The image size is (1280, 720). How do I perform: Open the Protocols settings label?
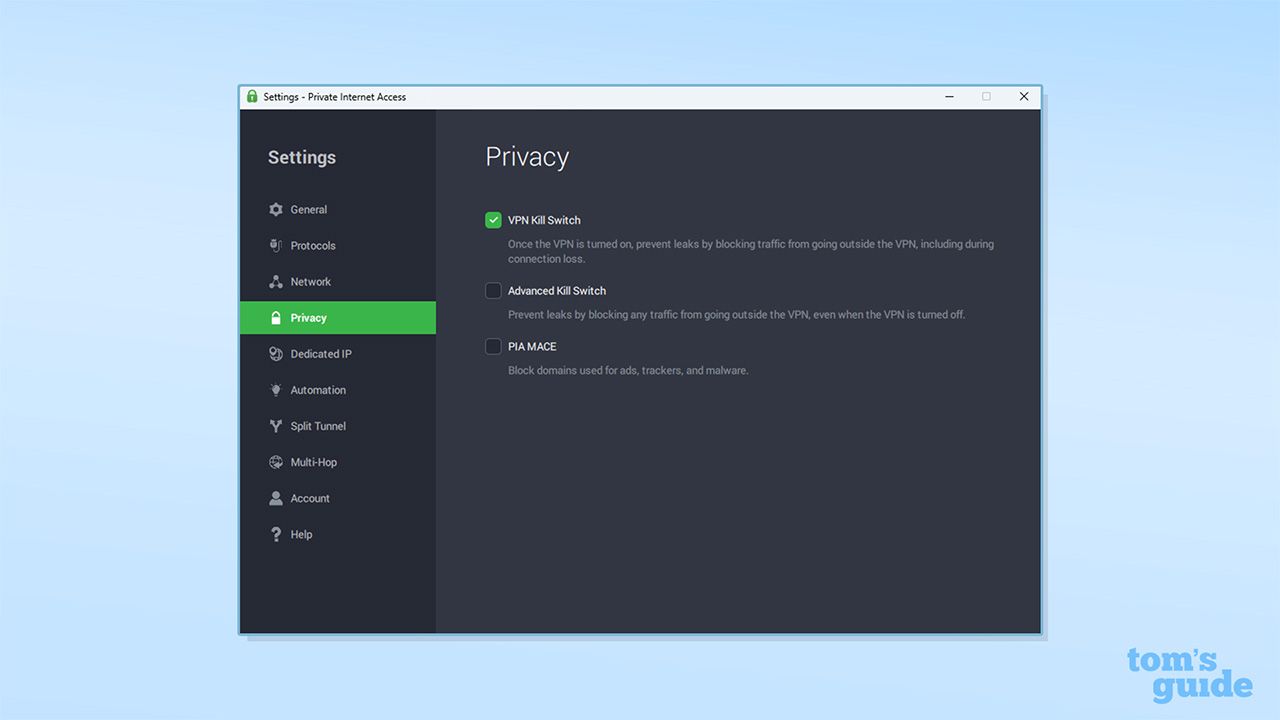(313, 246)
